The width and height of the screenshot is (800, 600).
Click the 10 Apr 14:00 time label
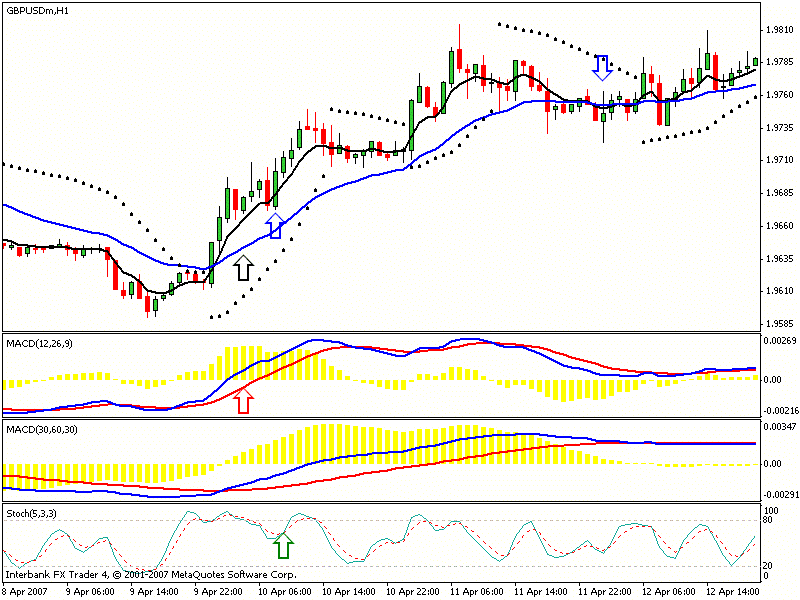coord(348,592)
